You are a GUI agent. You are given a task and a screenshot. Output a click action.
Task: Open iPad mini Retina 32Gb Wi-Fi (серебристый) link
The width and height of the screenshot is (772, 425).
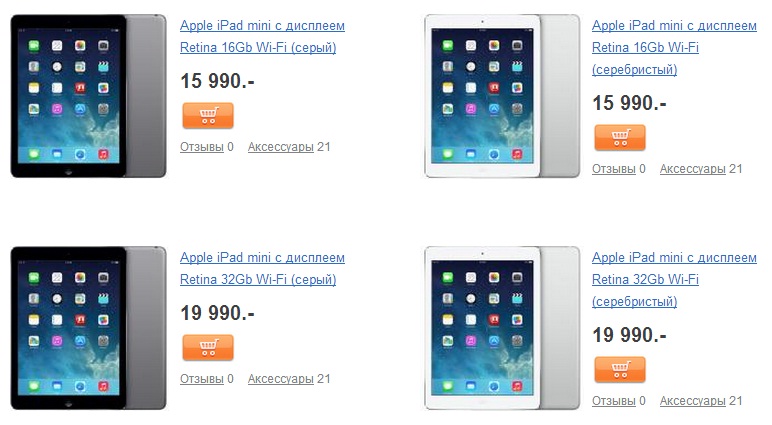pos(674,279)
